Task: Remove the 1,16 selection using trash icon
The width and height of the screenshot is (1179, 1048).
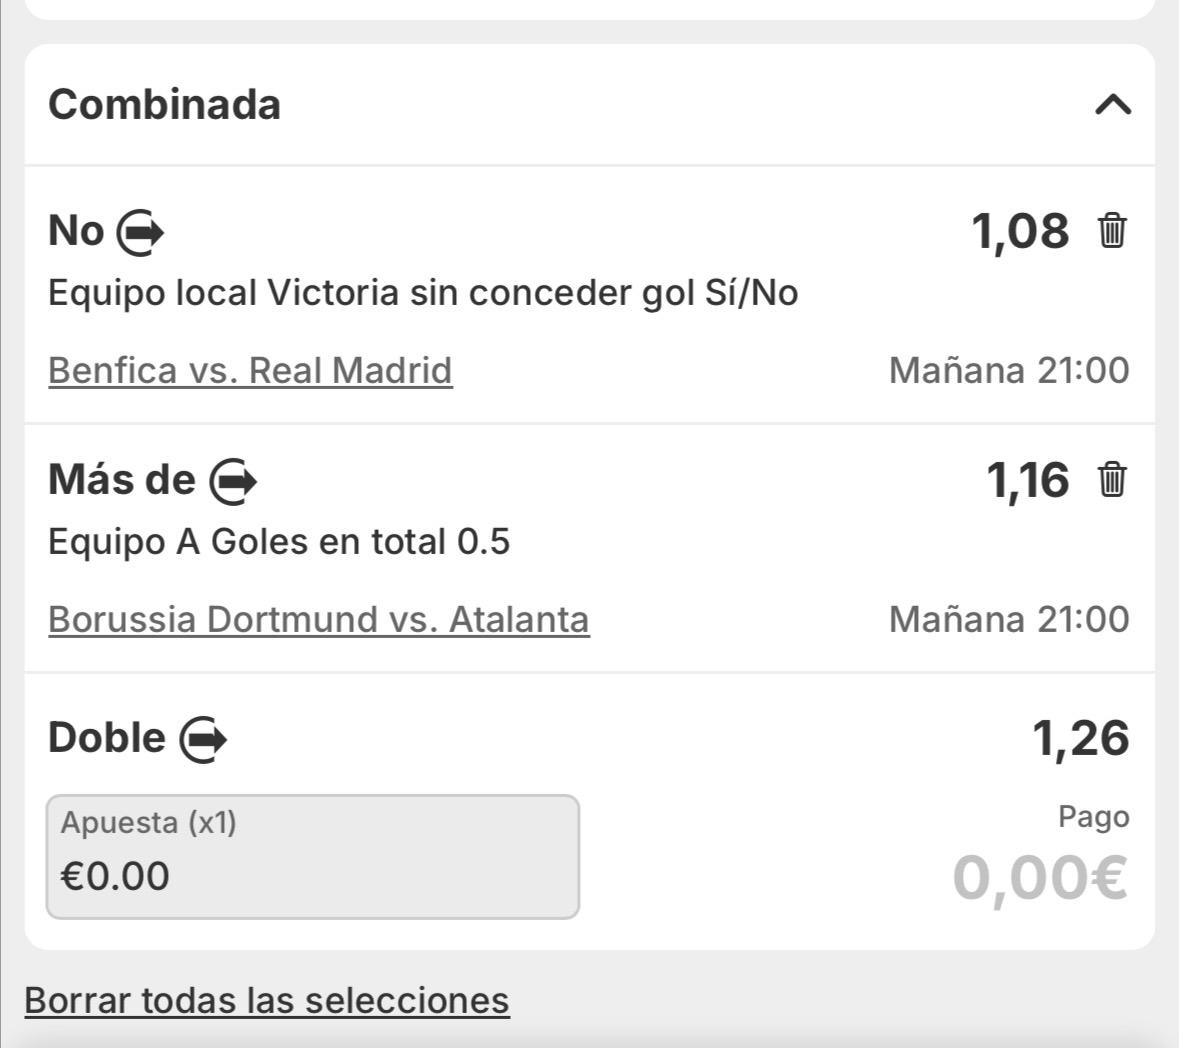Action: (x=1112, y=480)
